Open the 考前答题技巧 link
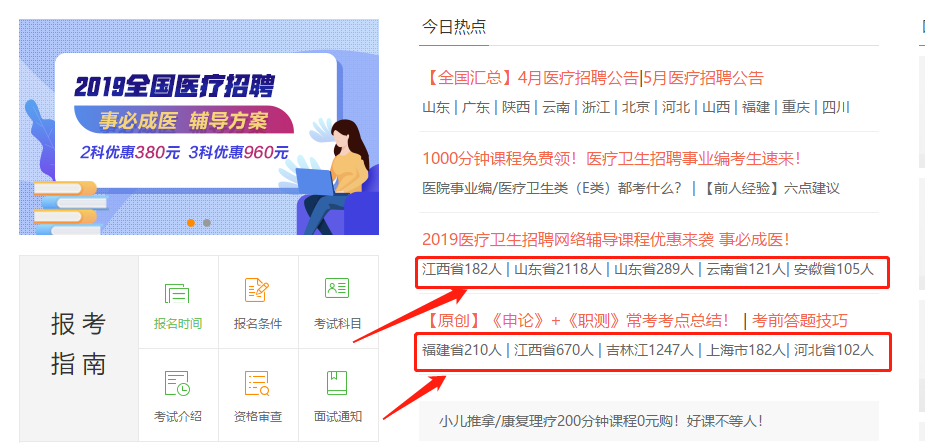Image resolution: width=925 pixels, height=444 pixels. point(800,321)
